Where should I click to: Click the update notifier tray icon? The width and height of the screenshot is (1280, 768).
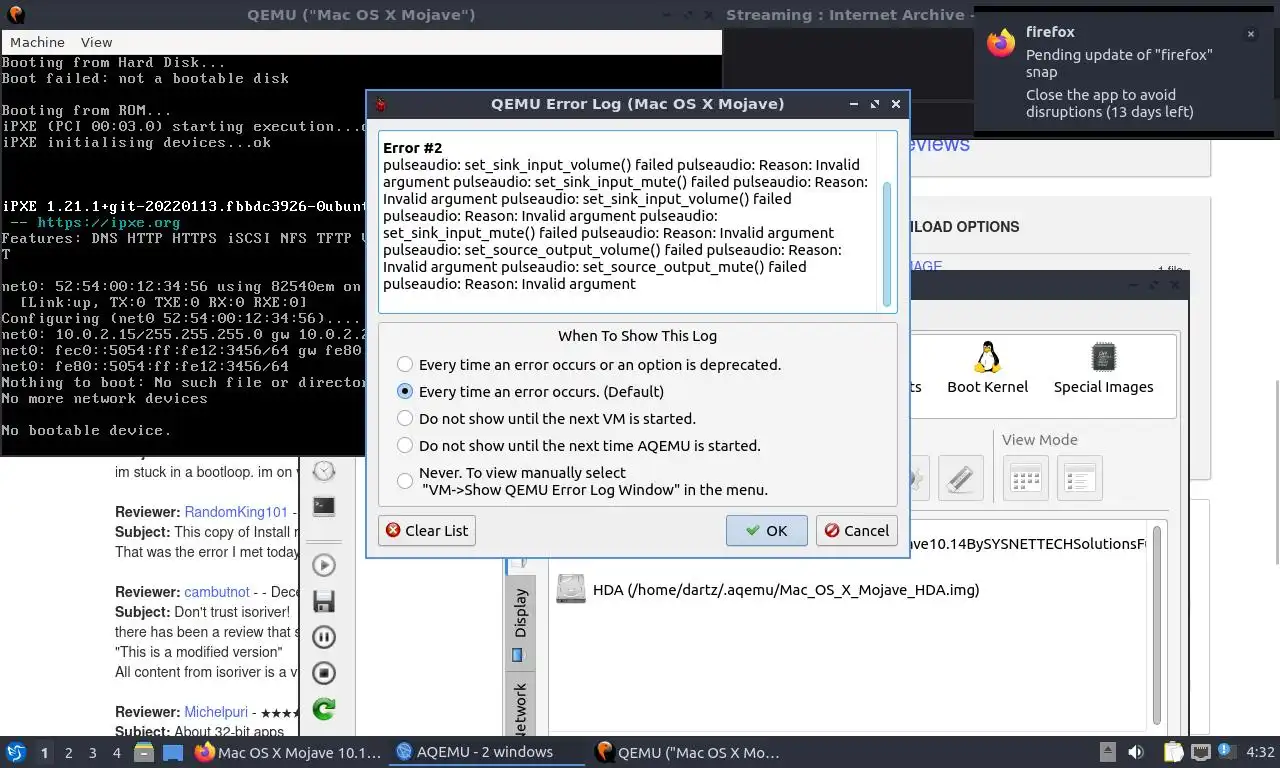click(x=1226, y=752)
